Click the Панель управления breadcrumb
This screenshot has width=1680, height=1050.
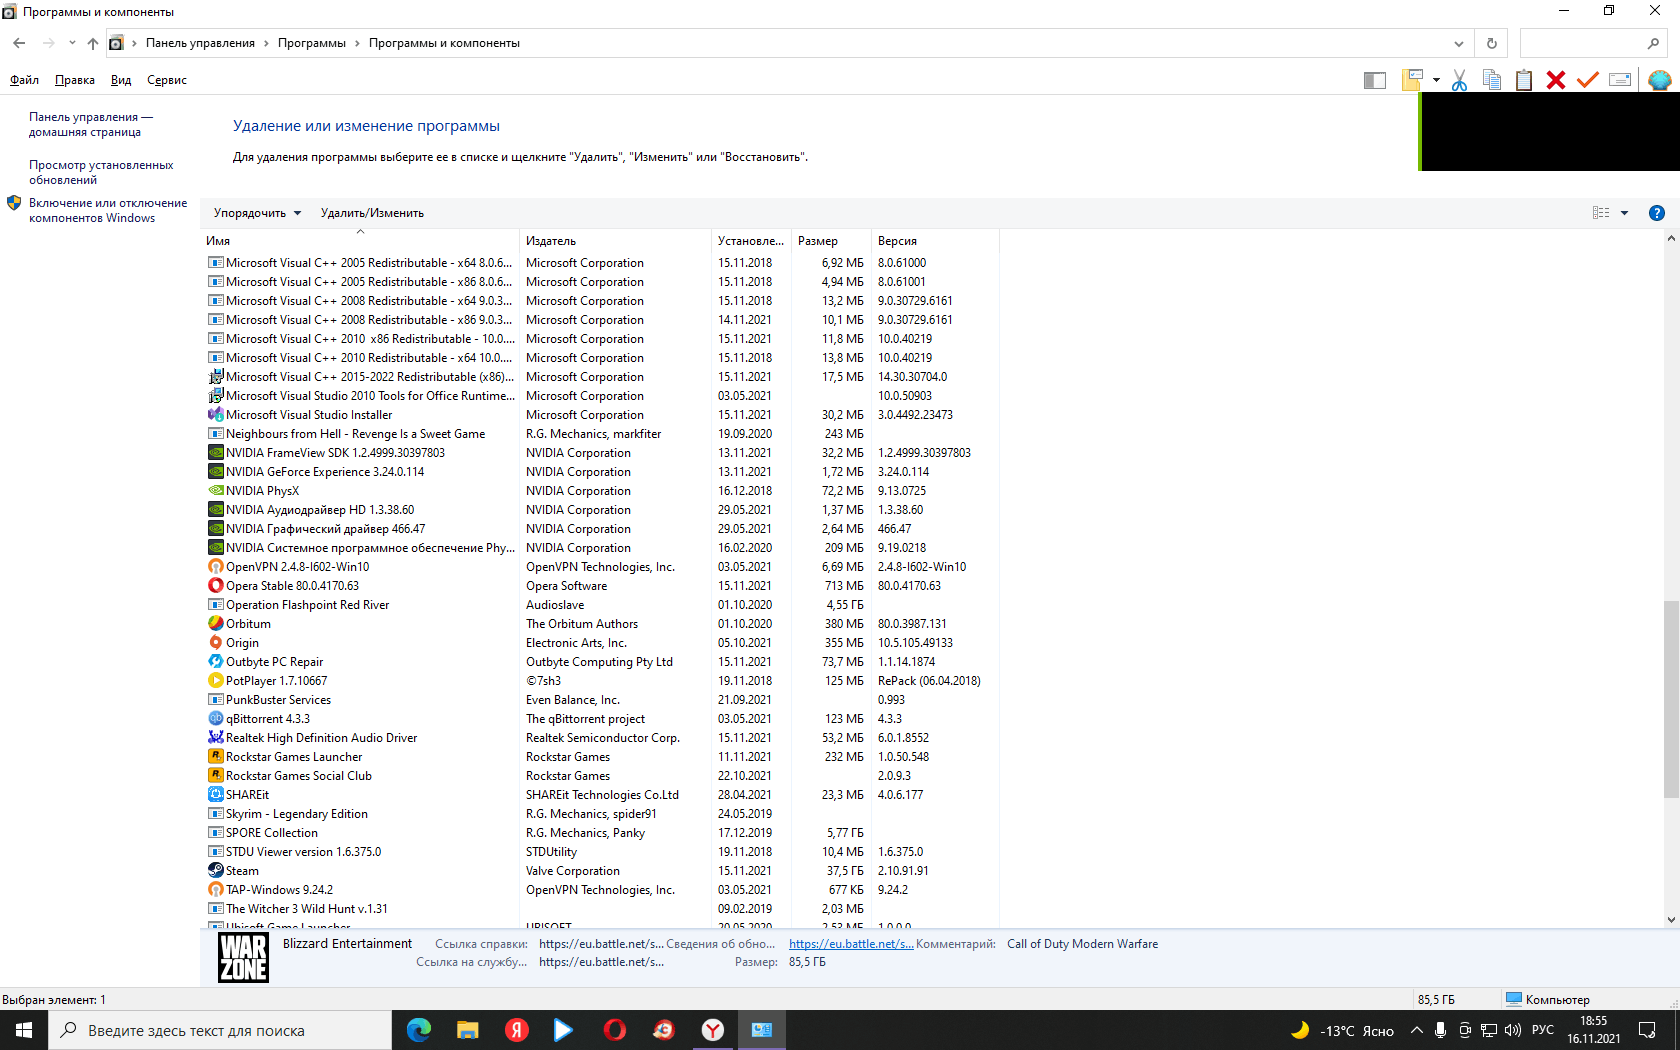(200, 43)
